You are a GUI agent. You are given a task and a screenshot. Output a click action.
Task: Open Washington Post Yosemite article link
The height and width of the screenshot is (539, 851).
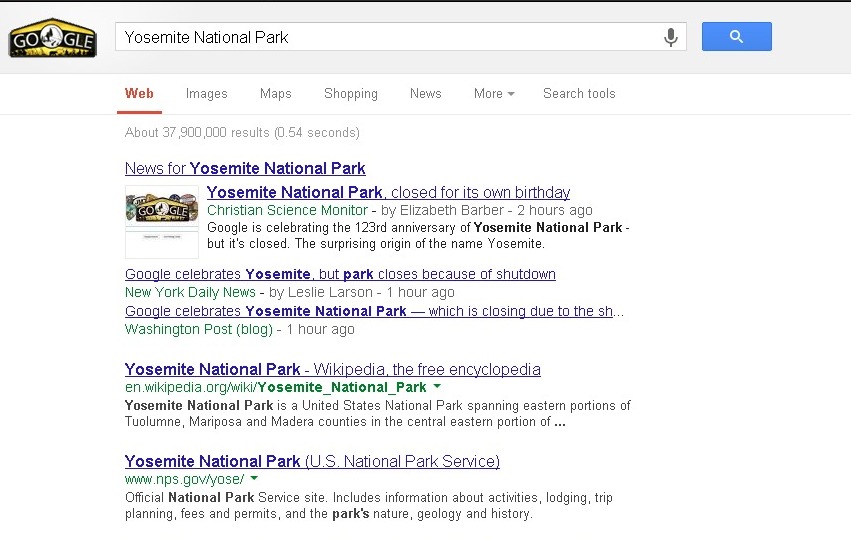click(x=374, y=311)
